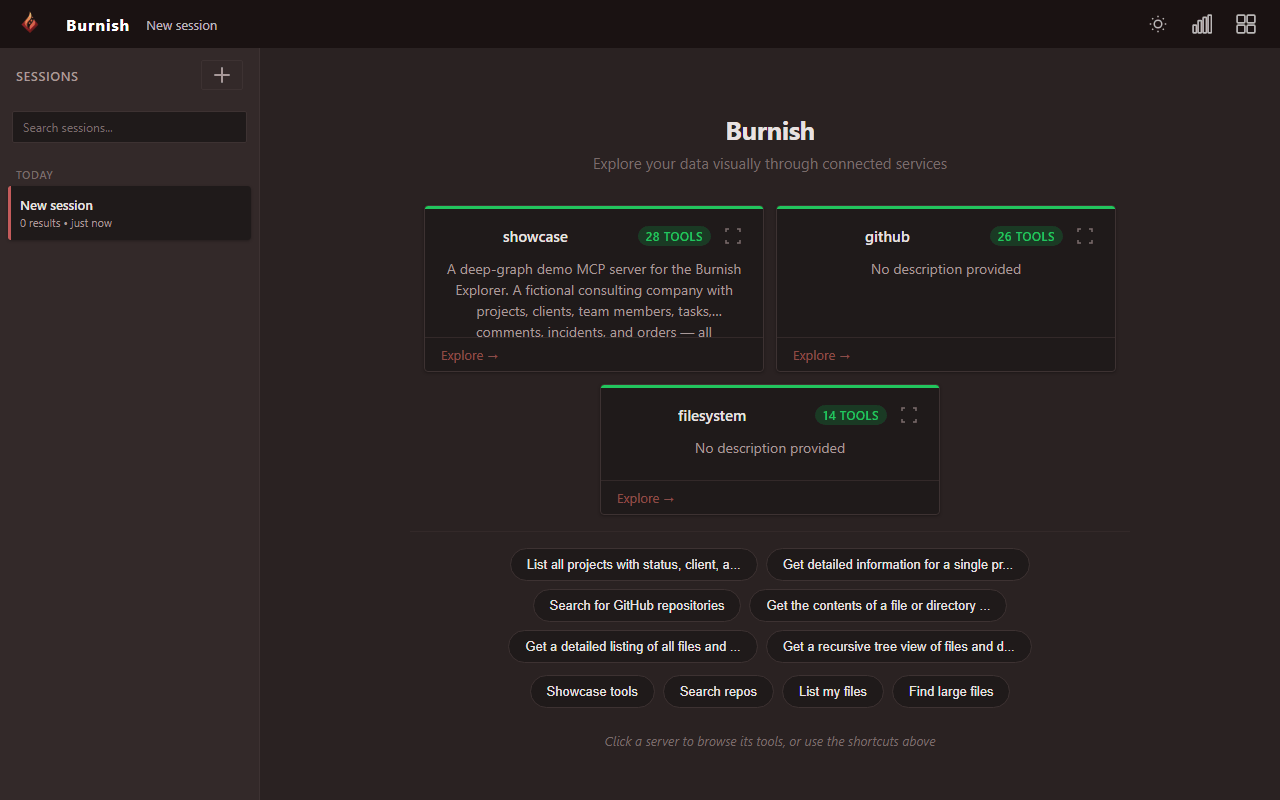Run 'Get a detailed listing of all files' shortcut

tap(633, 646)
